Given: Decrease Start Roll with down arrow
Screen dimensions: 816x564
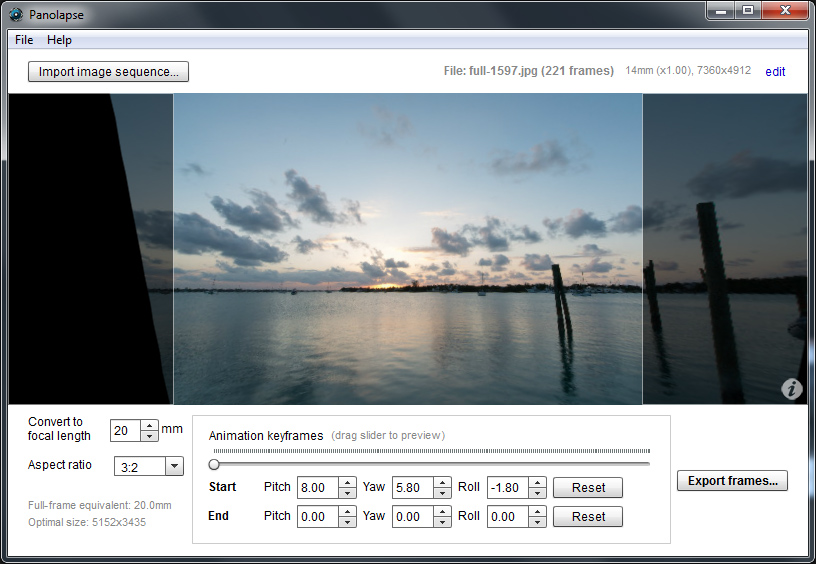Looking at the screenshot, I should point(537,493).
